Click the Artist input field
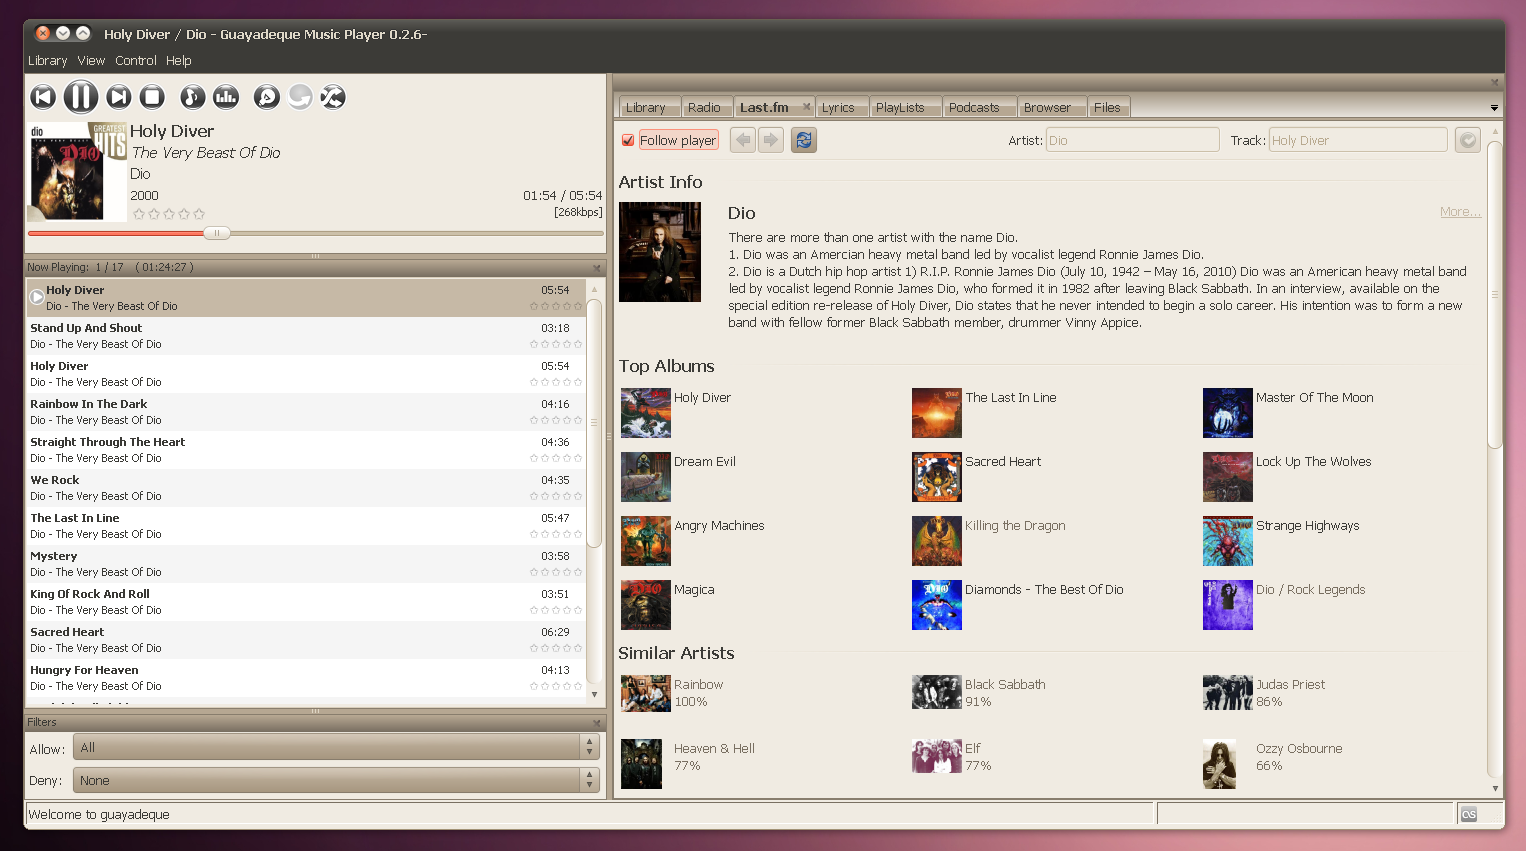 point(1132,140)
